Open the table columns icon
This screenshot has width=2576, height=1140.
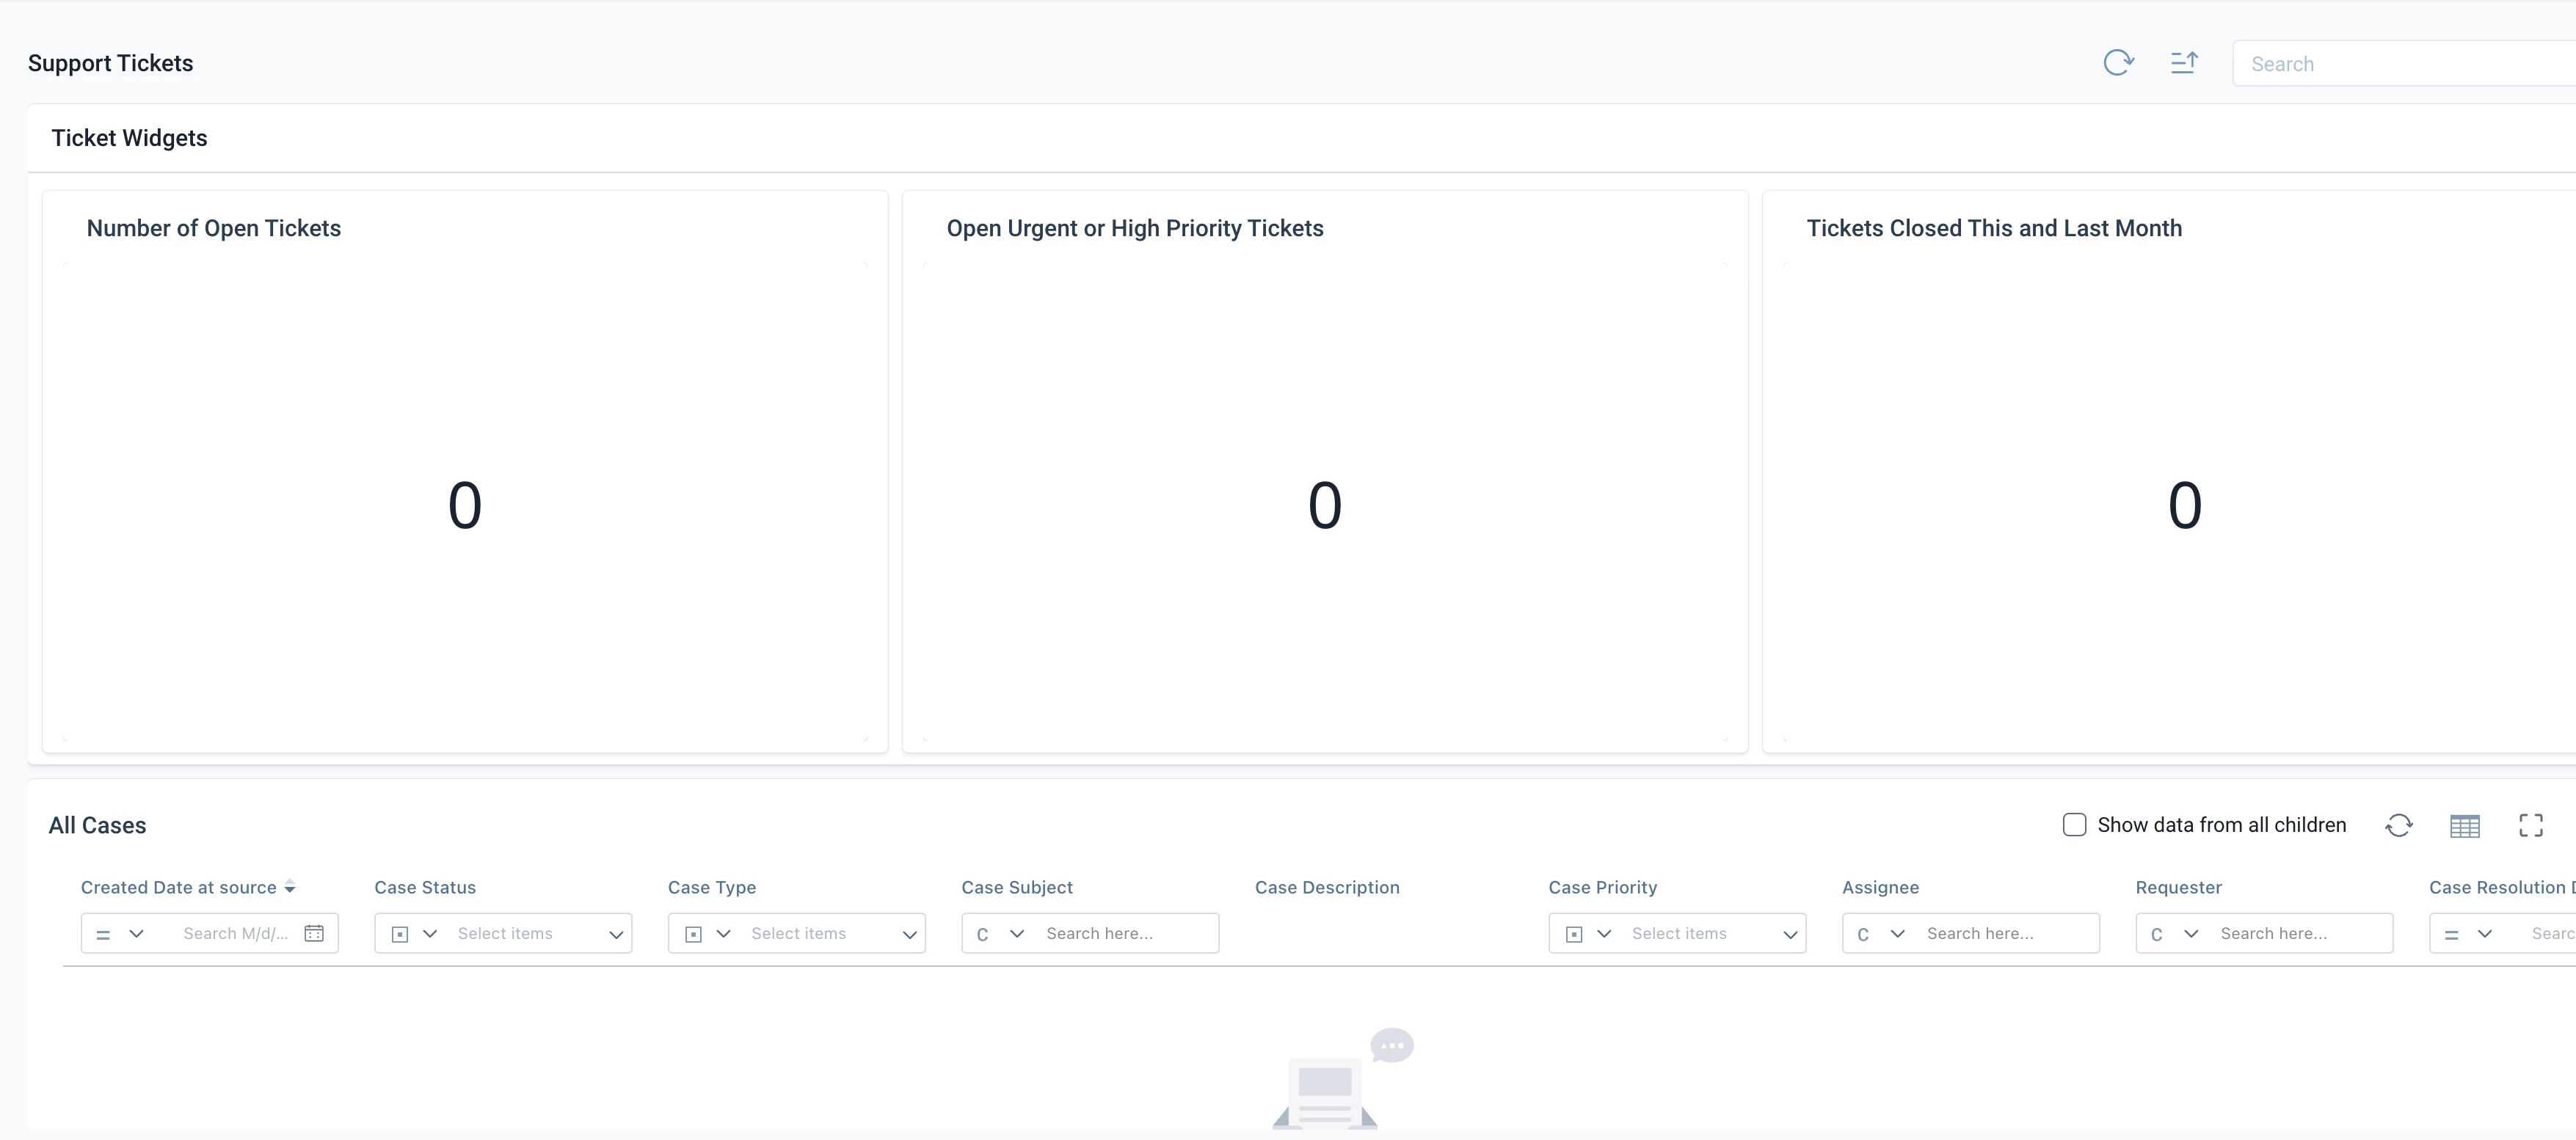point(2464,825)
